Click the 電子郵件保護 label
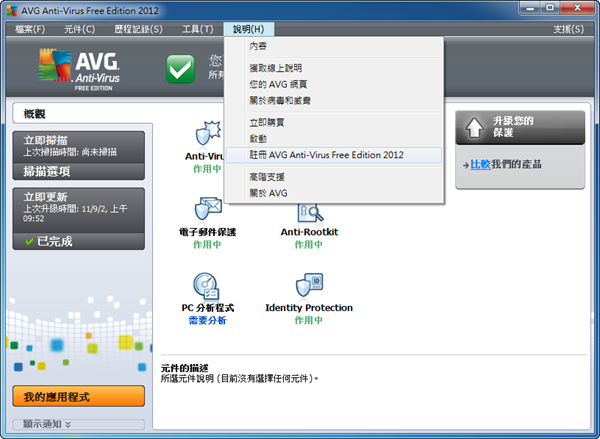This screenshot has width=600, height=439. (x=207, y=232)
